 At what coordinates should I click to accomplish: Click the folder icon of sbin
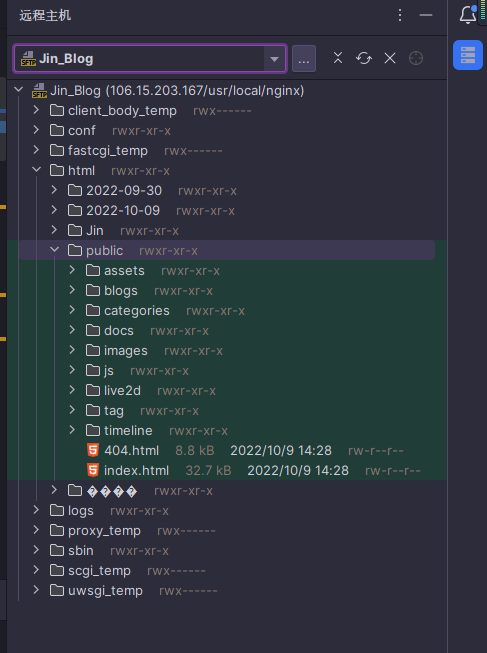coord(57,550)
